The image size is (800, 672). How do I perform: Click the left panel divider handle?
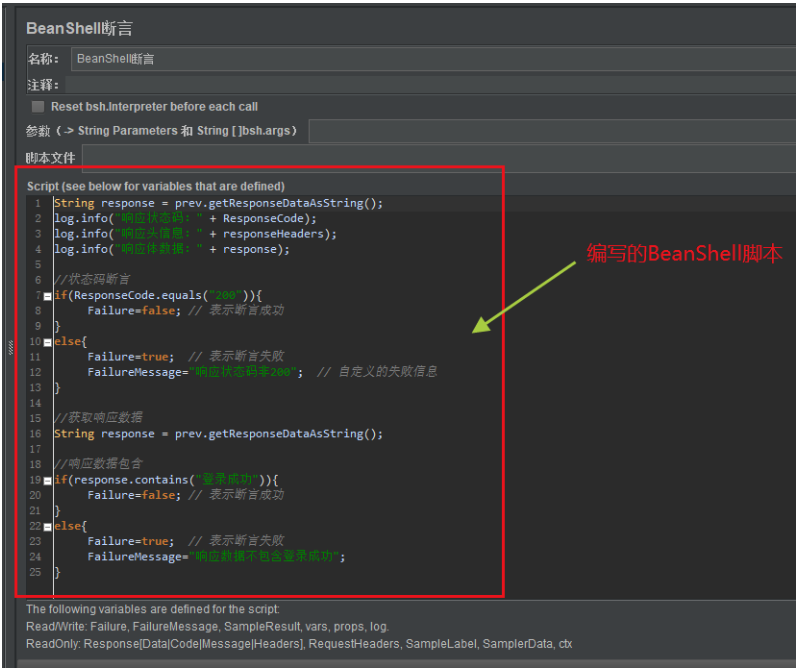coord(10,347)
